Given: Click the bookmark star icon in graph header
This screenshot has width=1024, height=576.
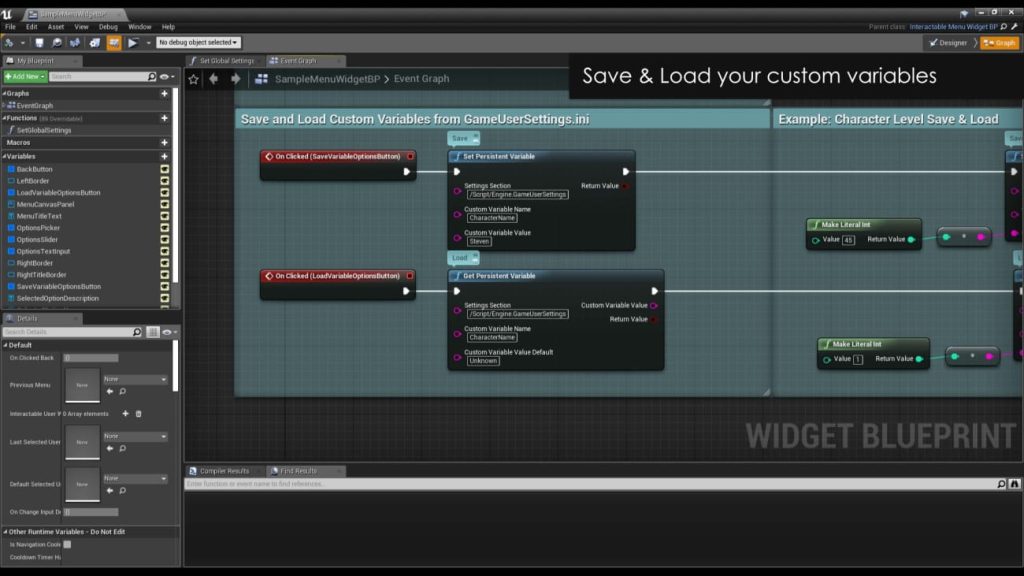Looking at the screenshot, I should (x=194, y=79).
